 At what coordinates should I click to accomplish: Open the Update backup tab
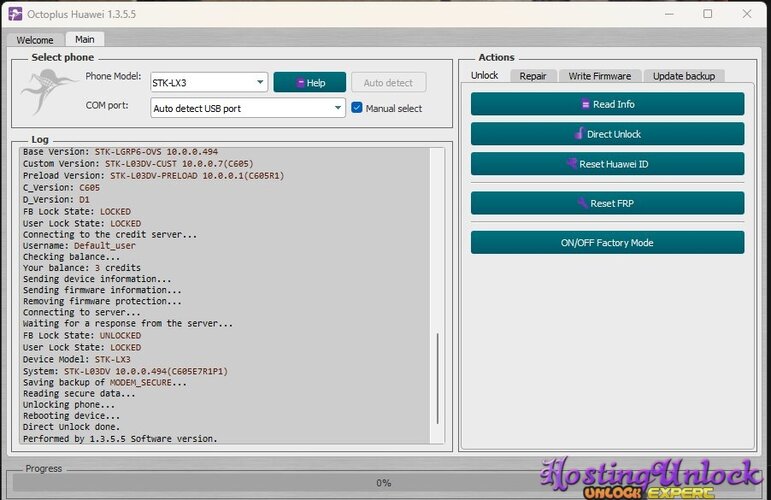pos(683,76)
